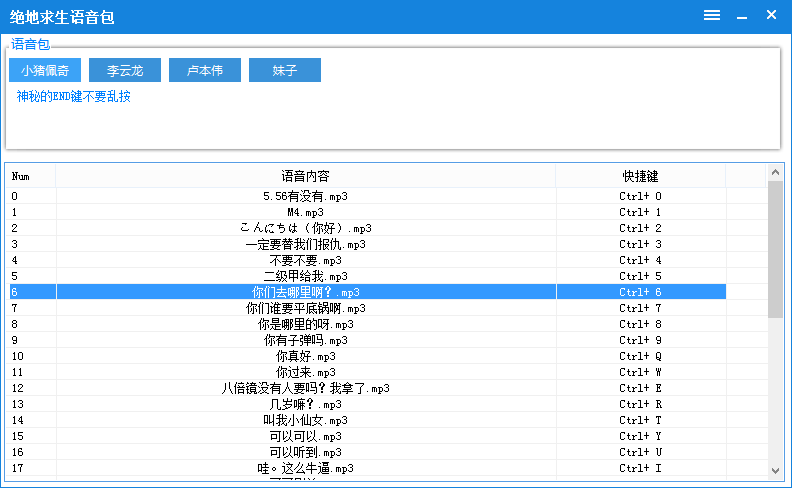Select the M4.mp3 voice entry
This screenshot has width=792, height=488.
[305, 212]
